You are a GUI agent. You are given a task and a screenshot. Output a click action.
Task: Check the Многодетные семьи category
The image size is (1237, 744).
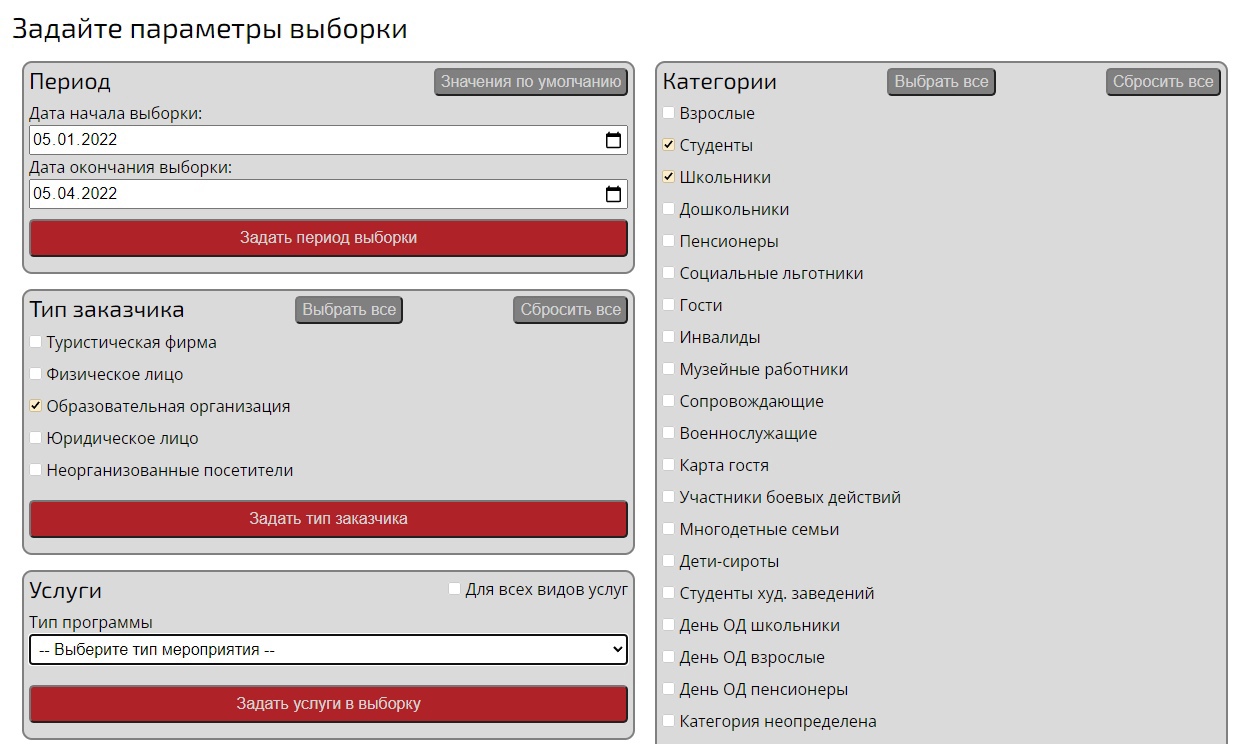(668, 529)
